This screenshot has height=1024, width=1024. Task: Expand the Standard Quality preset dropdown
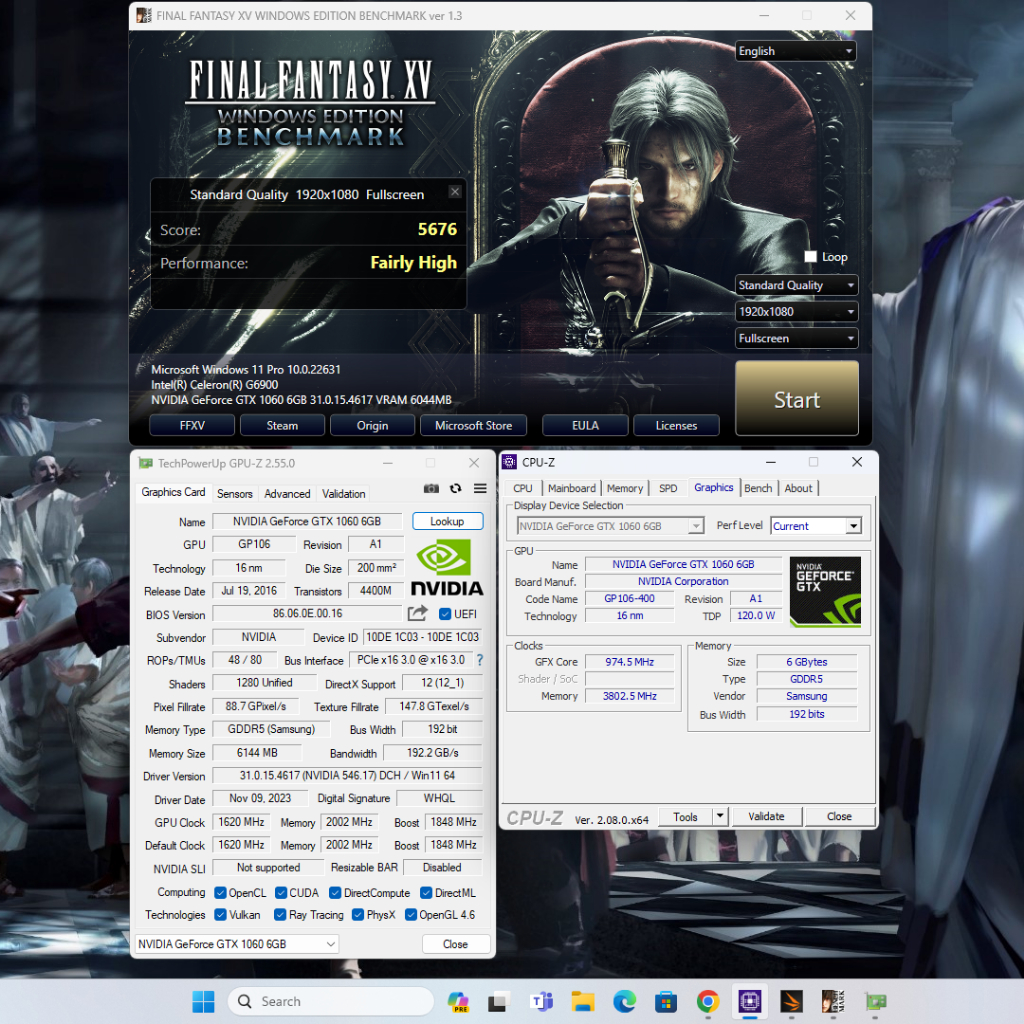click(x=796, y=285)
